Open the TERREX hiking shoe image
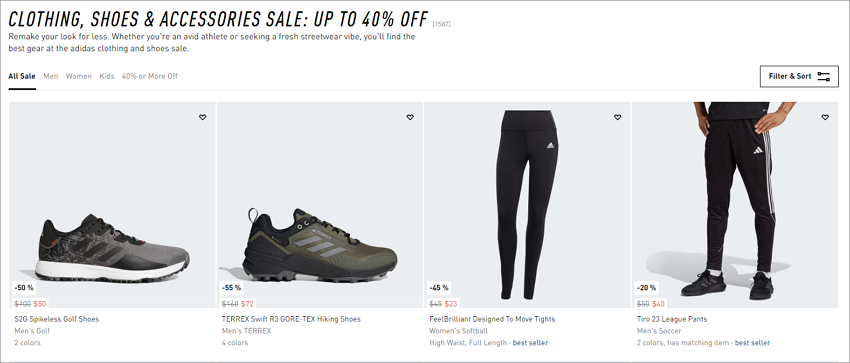Viewport: 850px width, 363px height. pyautogui.click(x=320, y=205)
